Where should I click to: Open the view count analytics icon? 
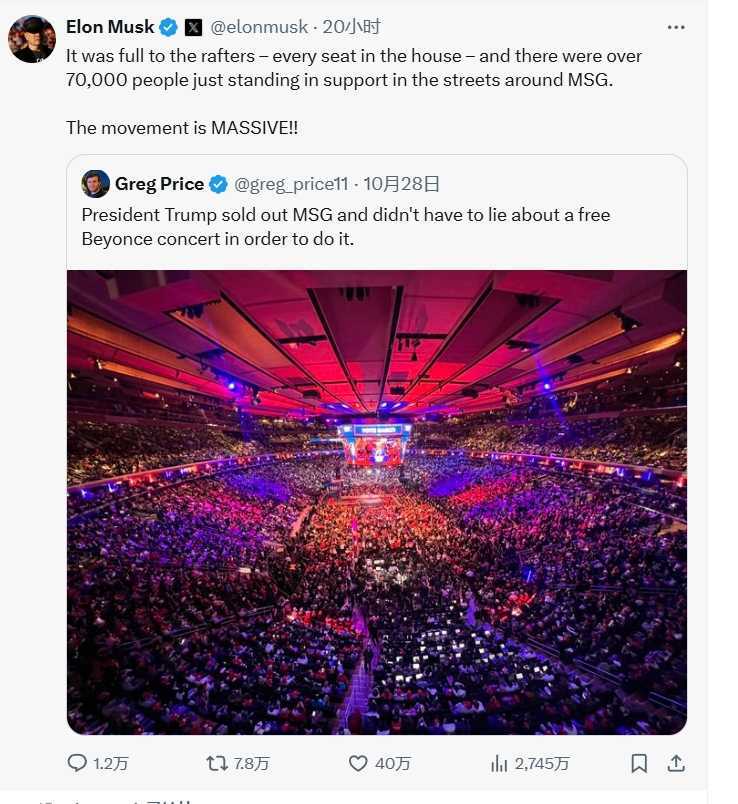(x=499, y=763)
